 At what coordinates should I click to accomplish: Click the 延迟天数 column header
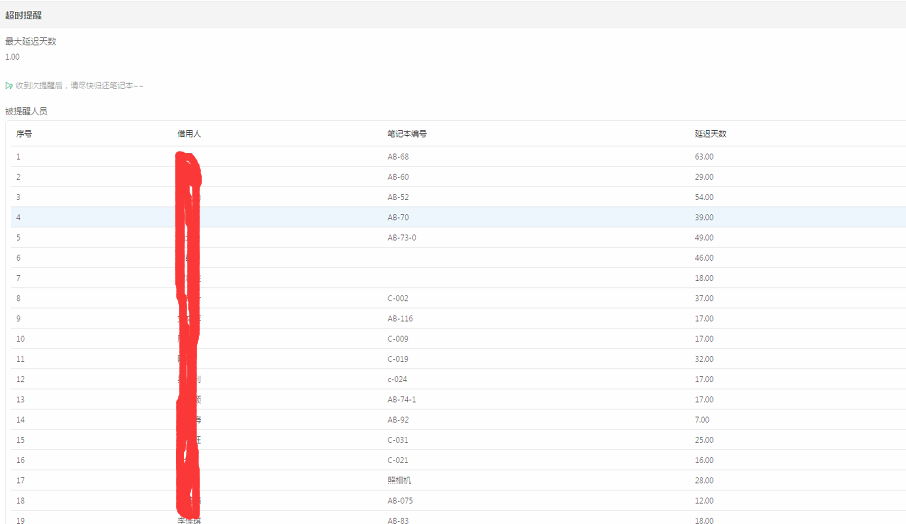(x=711, y=133)
